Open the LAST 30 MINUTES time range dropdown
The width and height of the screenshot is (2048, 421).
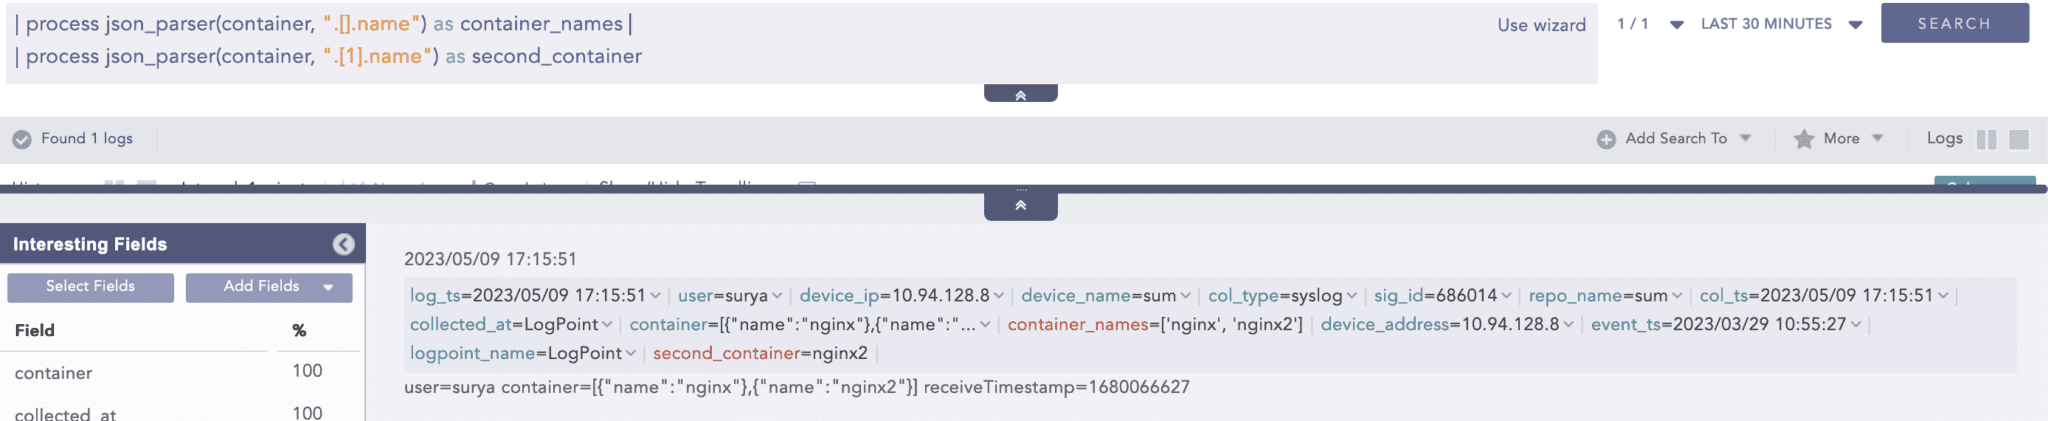click(x=1855, y=25)
